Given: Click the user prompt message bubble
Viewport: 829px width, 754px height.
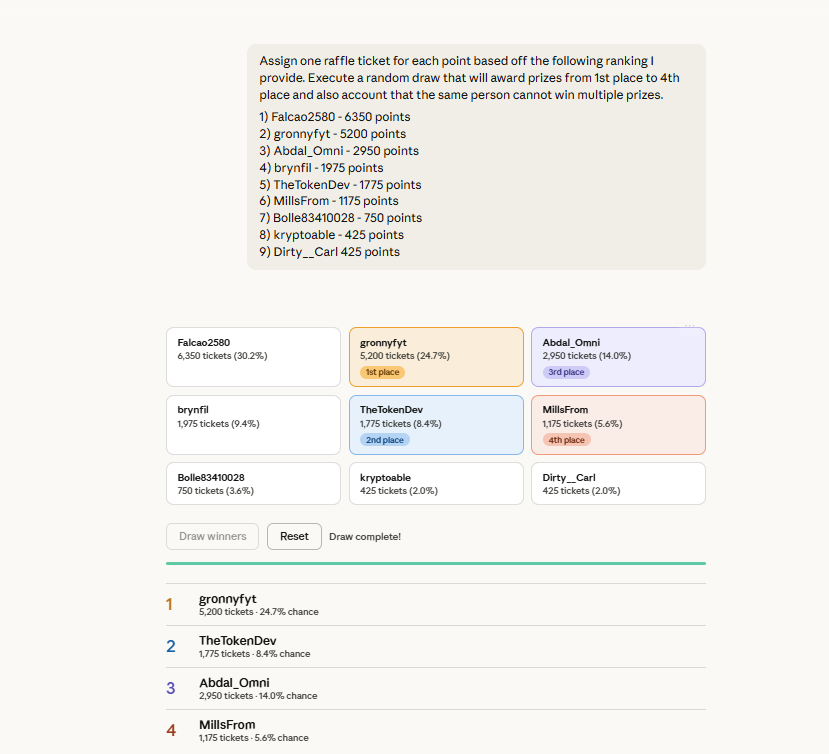Looking at the screenshot, I should pos(476,157).
